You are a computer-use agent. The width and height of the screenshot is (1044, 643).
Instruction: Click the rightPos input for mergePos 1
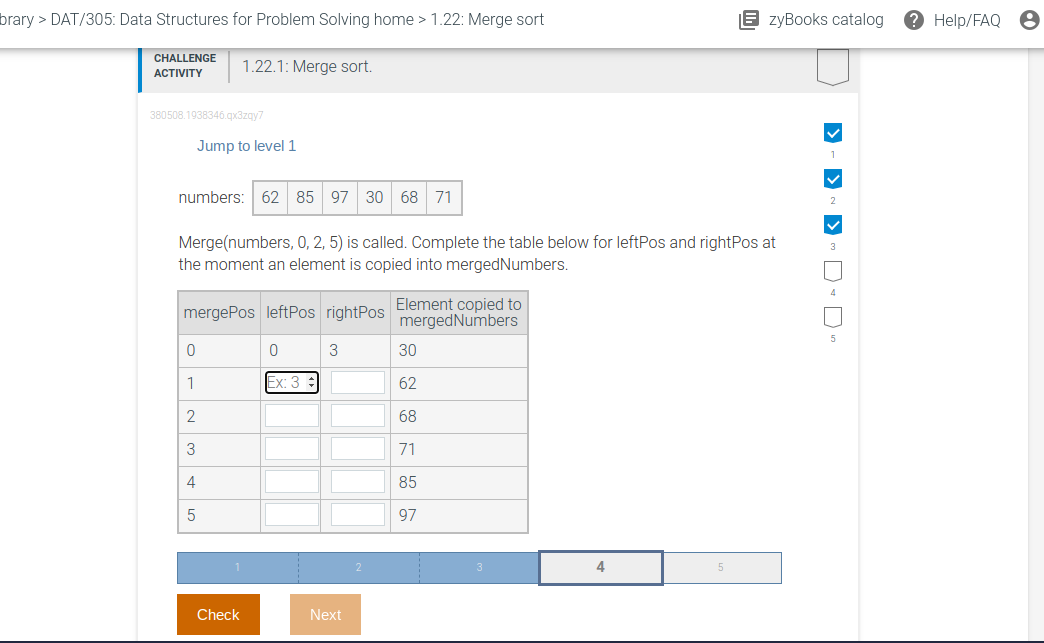(x=357, y=382)
